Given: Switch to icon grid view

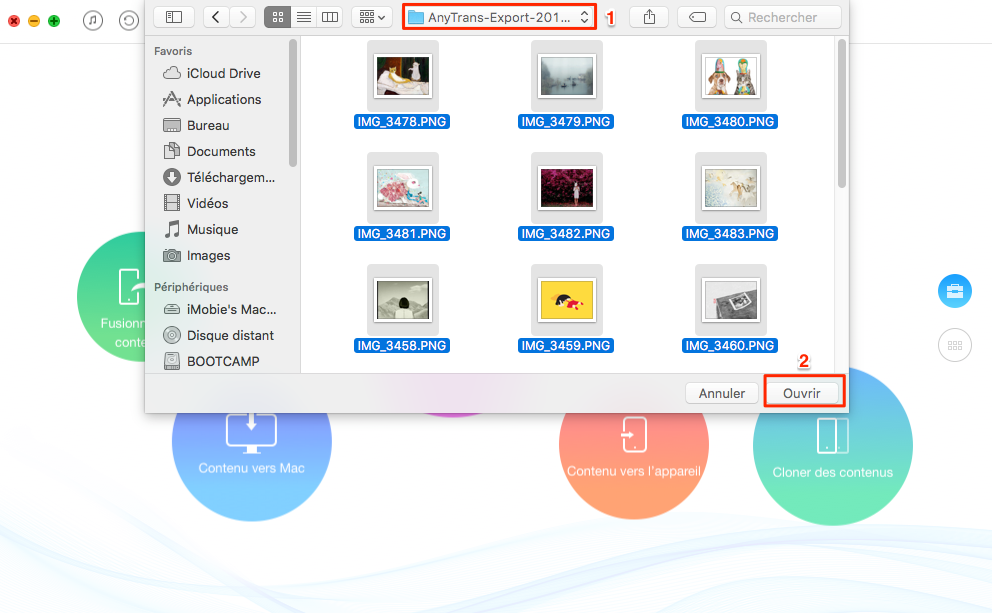Looking at the screenshot, I should [x=277, y=17].
